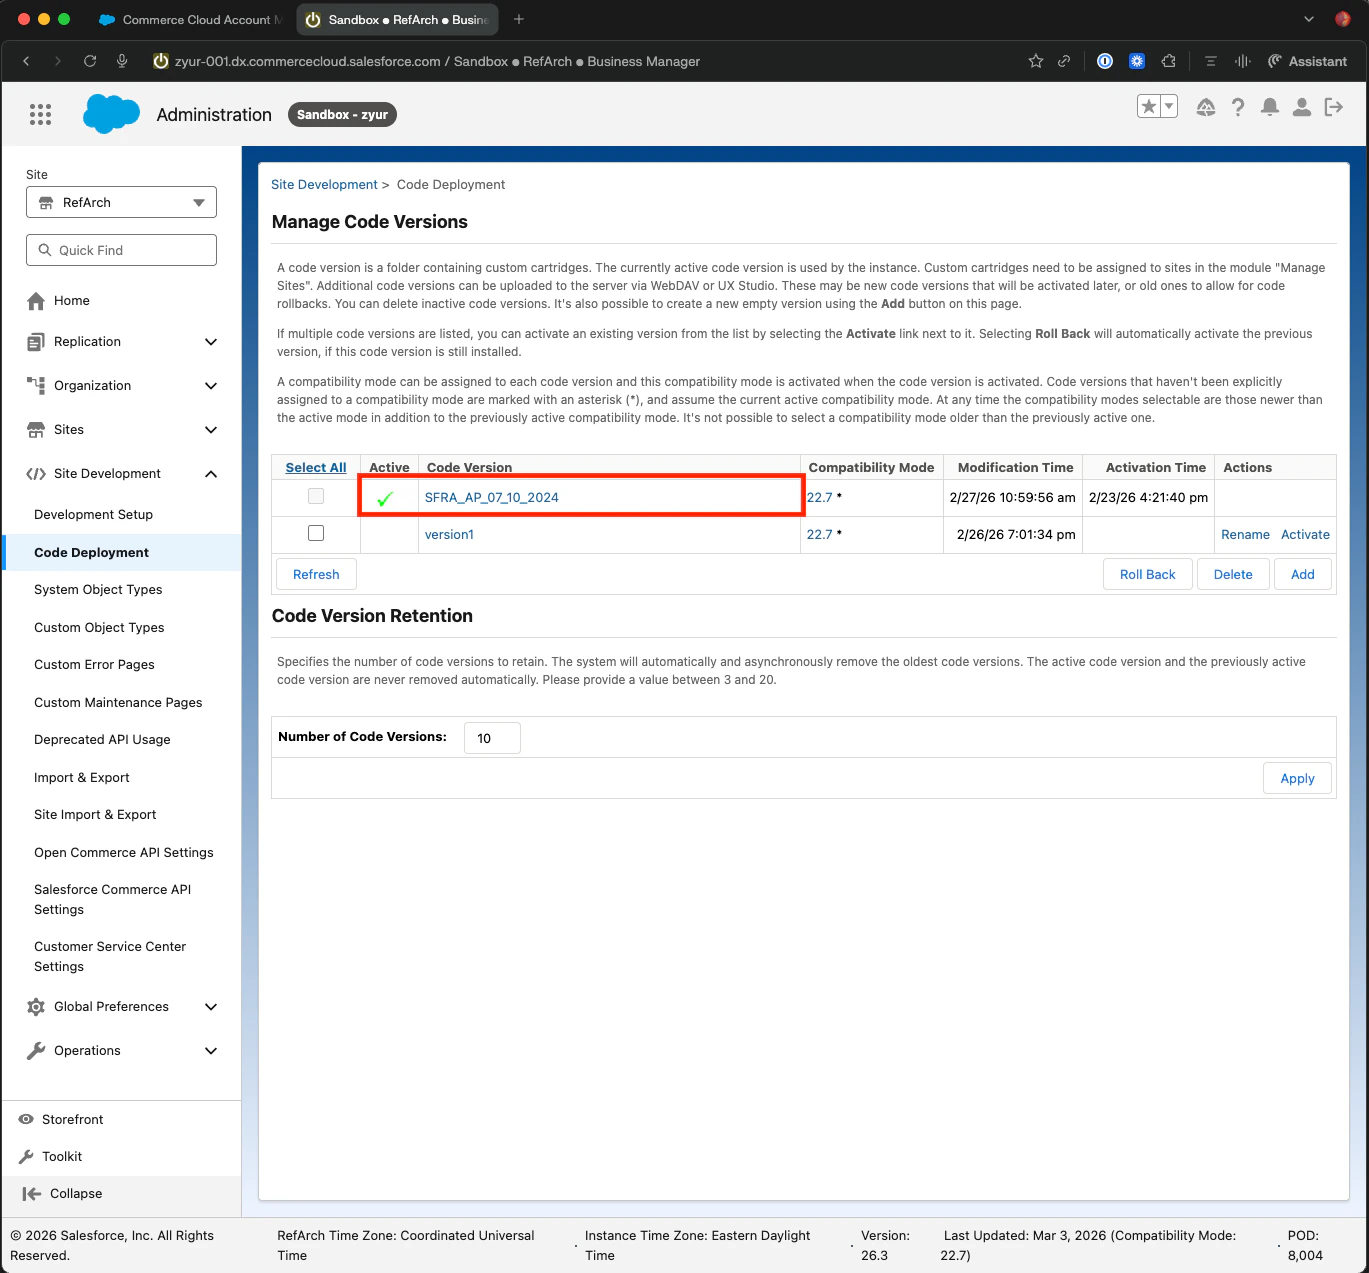Open Custom Error Pages menu item

(x=94, y=665)
